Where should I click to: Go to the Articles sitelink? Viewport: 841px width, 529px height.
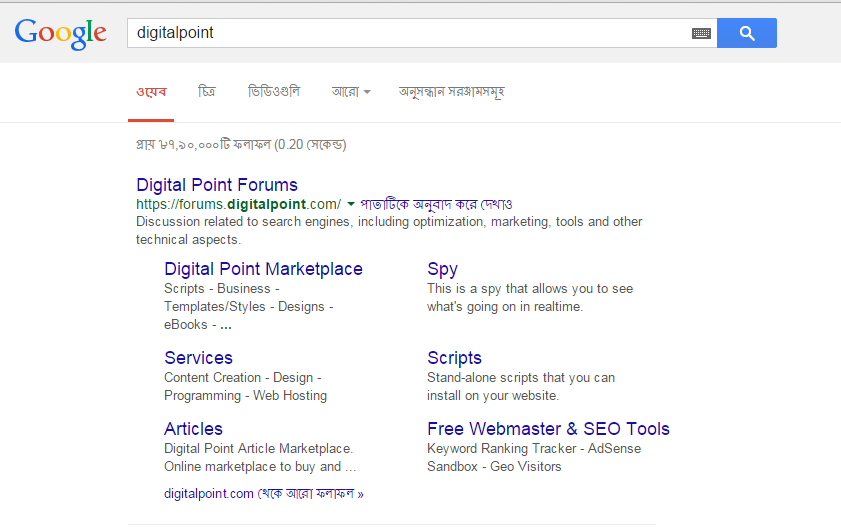(193, 429)
